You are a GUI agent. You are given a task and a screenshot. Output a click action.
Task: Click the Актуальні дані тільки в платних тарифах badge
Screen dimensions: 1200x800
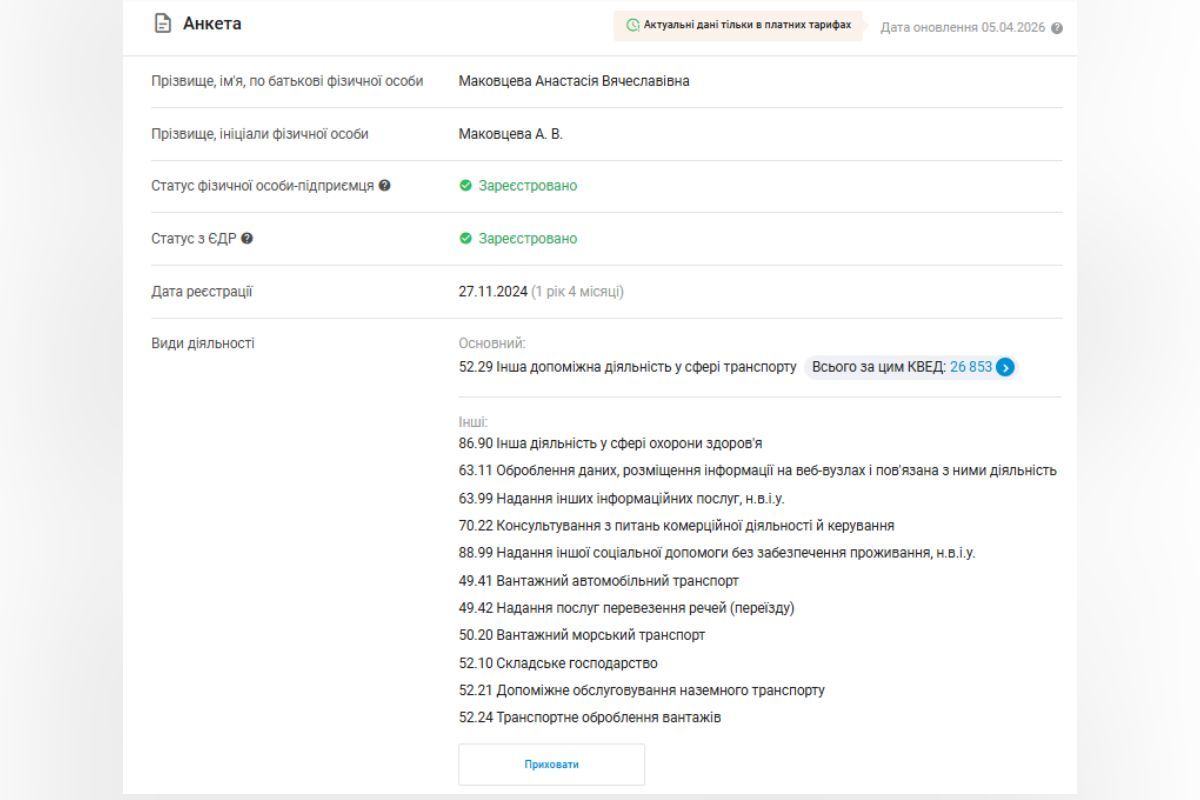(739, 25)
